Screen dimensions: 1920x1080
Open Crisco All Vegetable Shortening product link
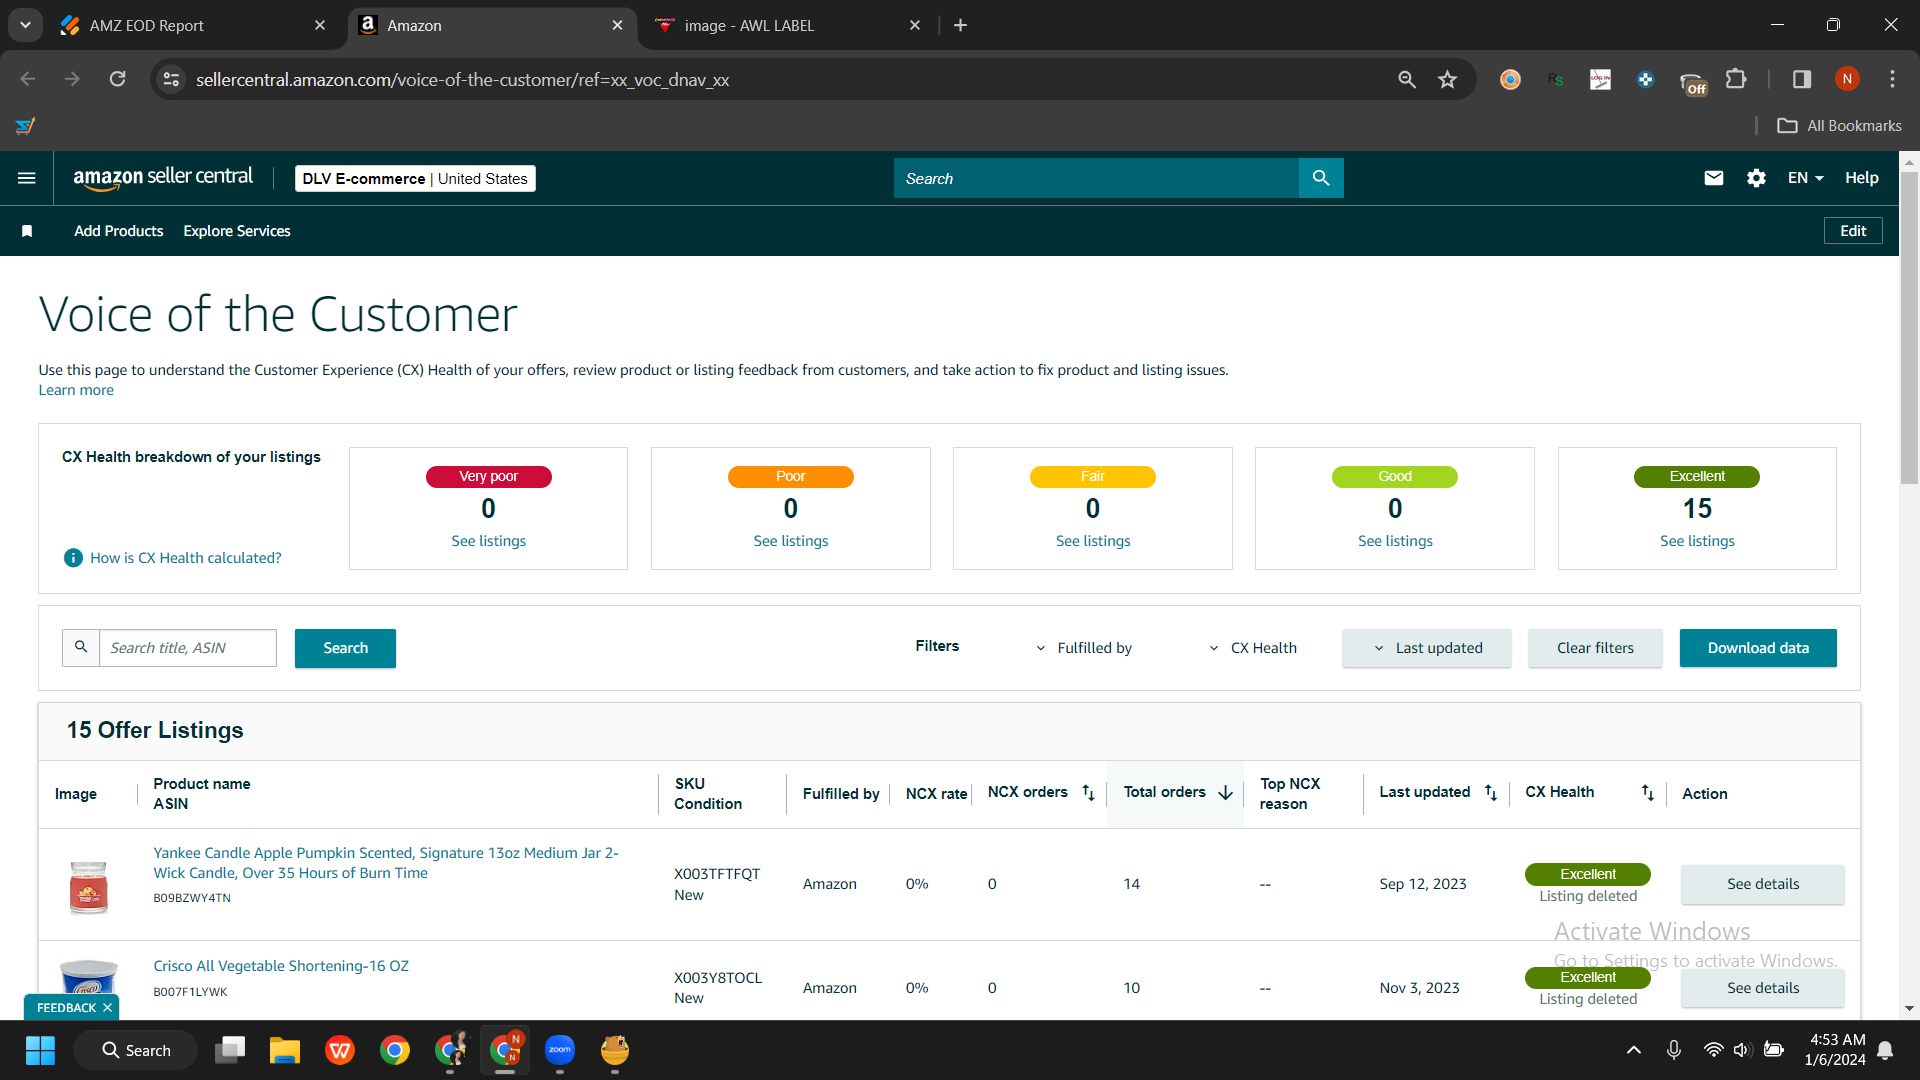(x=281, y=966)
